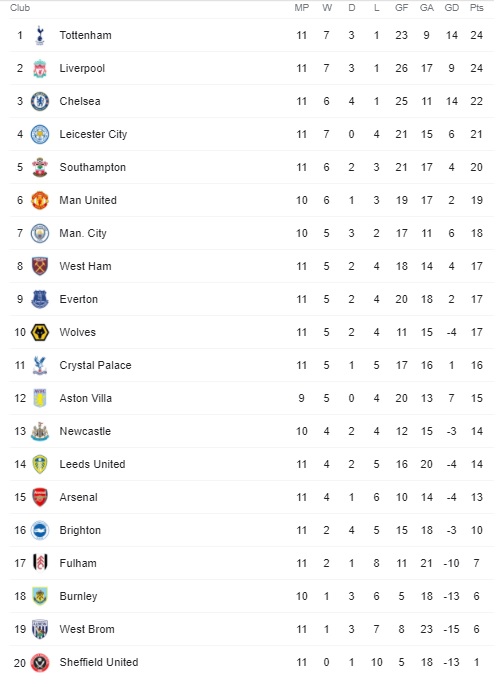Open the Crystal Palace team link
Viewport: 496px width, 687px height.
95,365
